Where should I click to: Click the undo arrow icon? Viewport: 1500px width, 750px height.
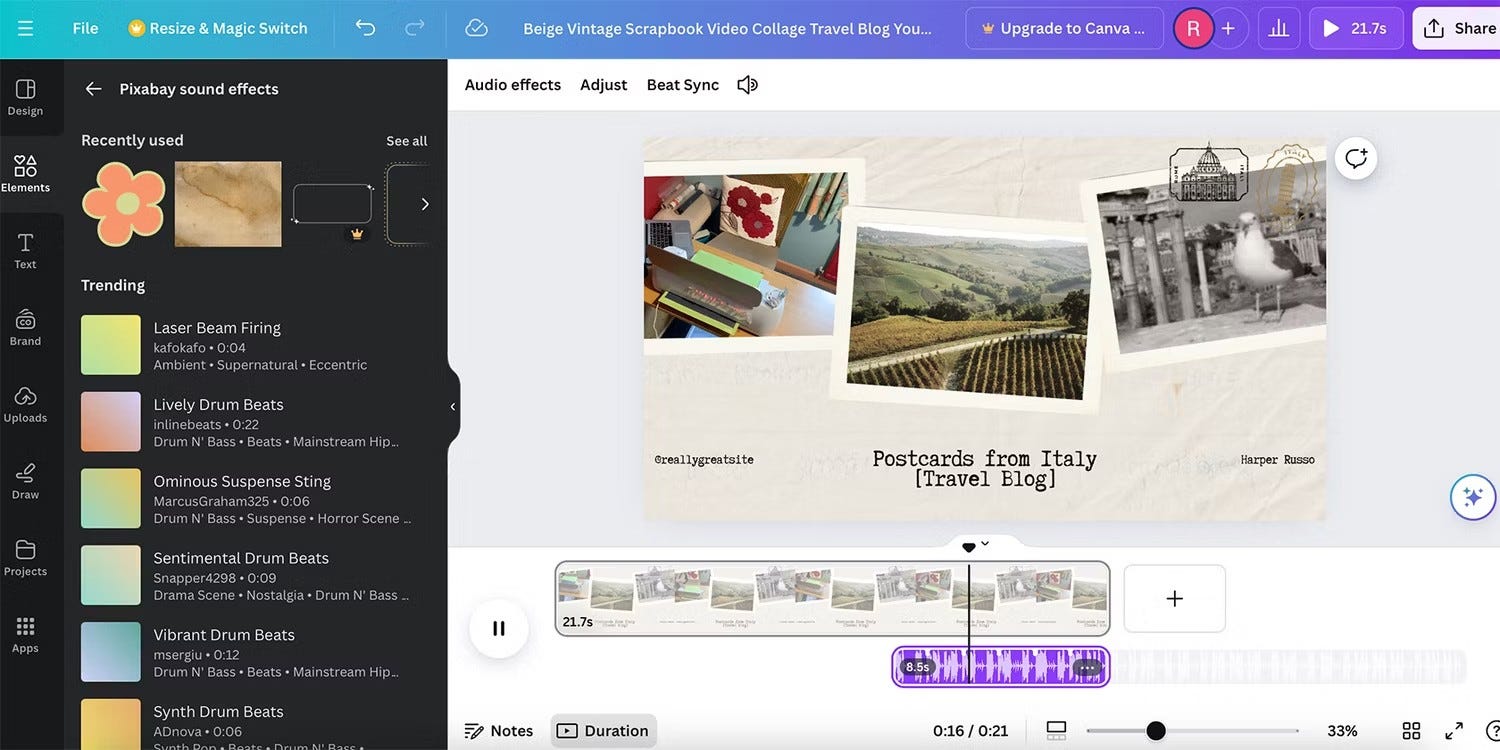pyautogui.click(x=365, y=28)
